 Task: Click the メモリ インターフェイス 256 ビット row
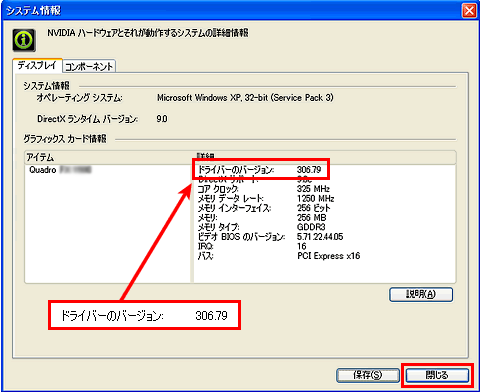264,208
